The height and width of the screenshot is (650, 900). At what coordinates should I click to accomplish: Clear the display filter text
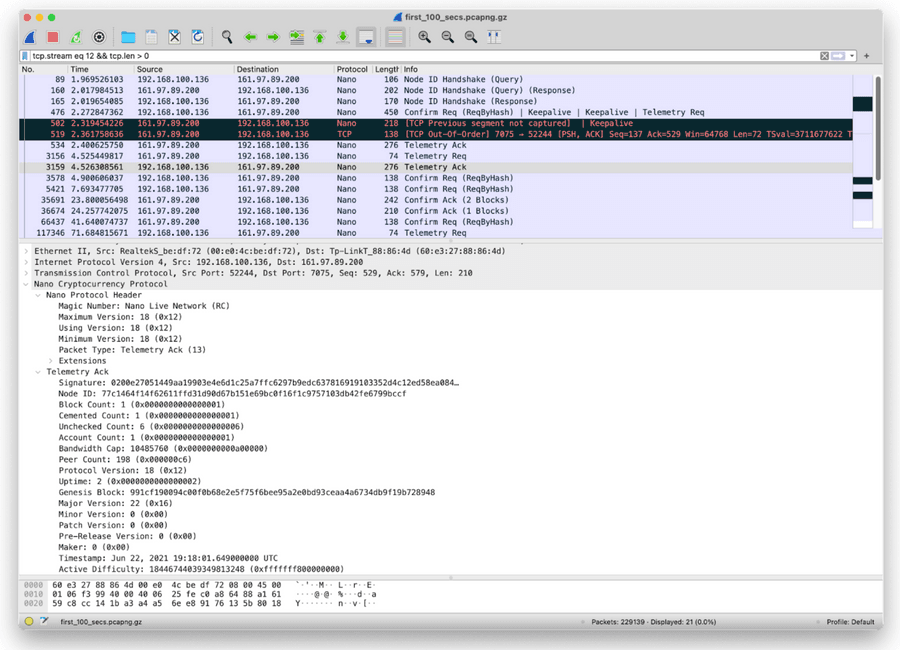coord(824,56)
